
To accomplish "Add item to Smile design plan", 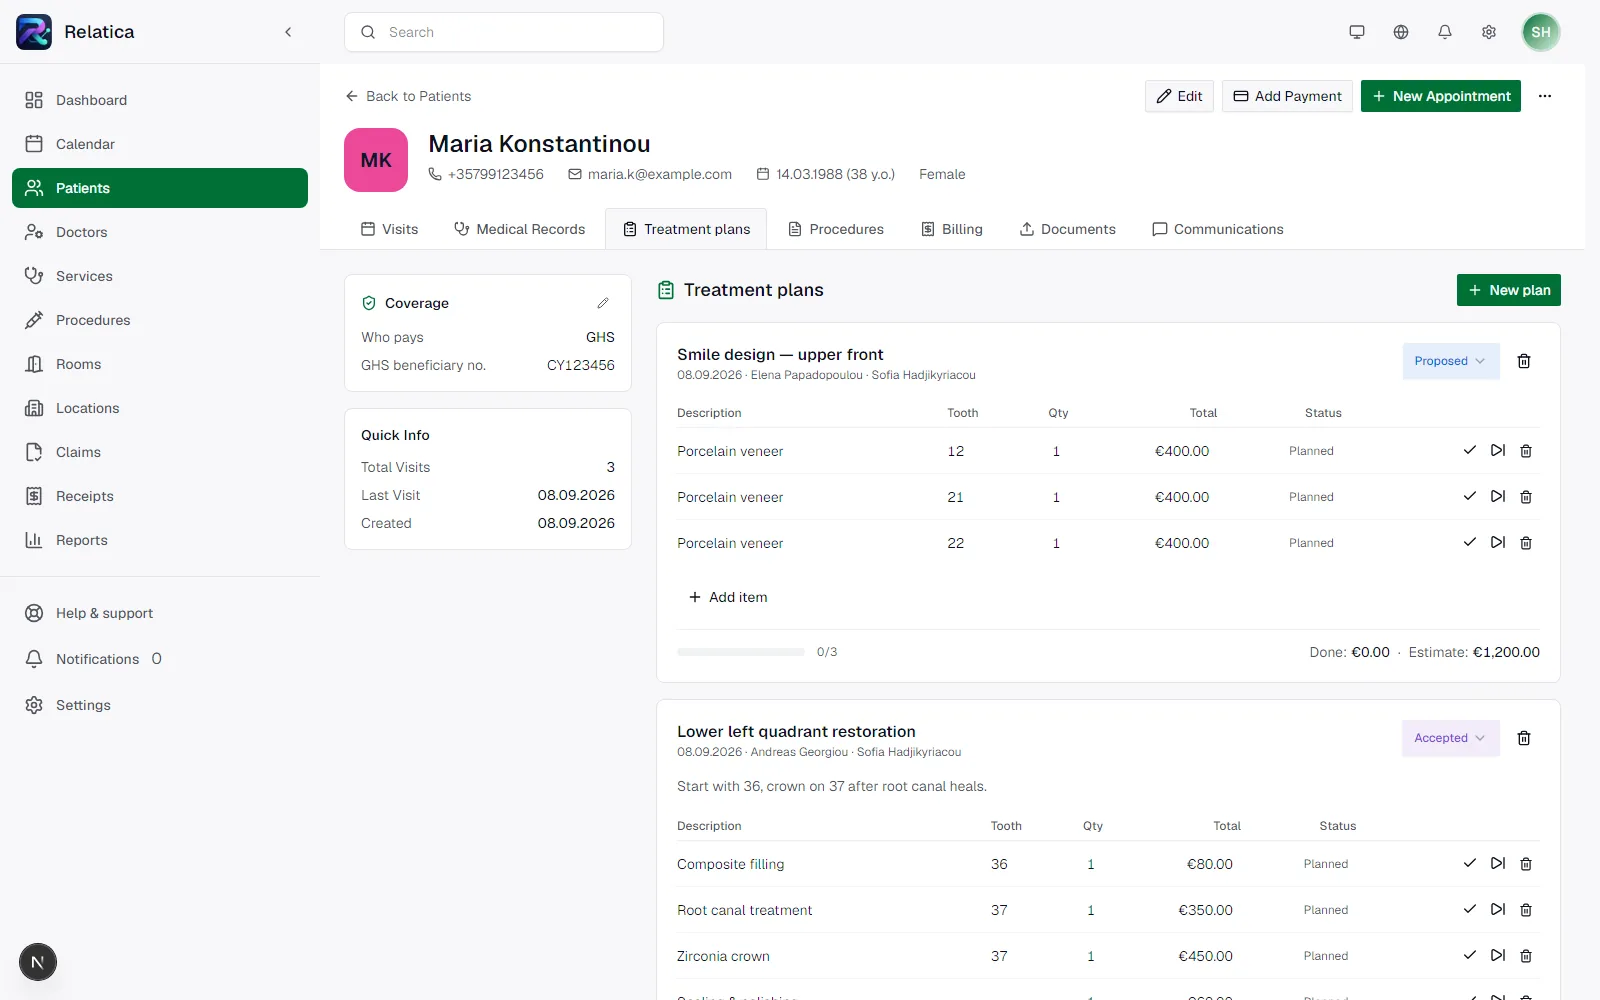I will tap(728, 597).
